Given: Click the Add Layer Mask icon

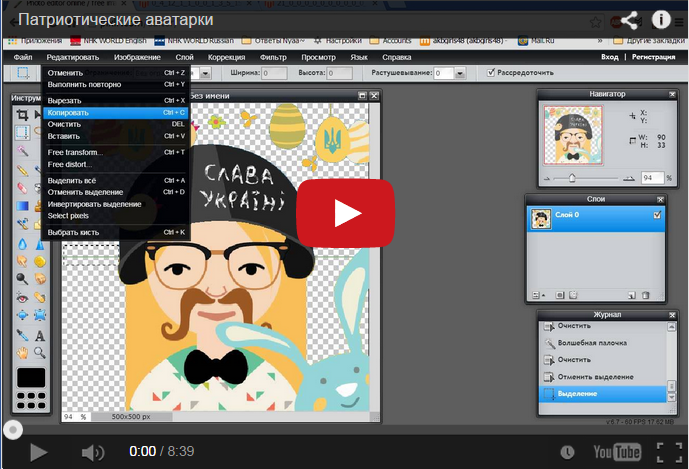Looking at the screenshot, I should click(x=560, y=295).
